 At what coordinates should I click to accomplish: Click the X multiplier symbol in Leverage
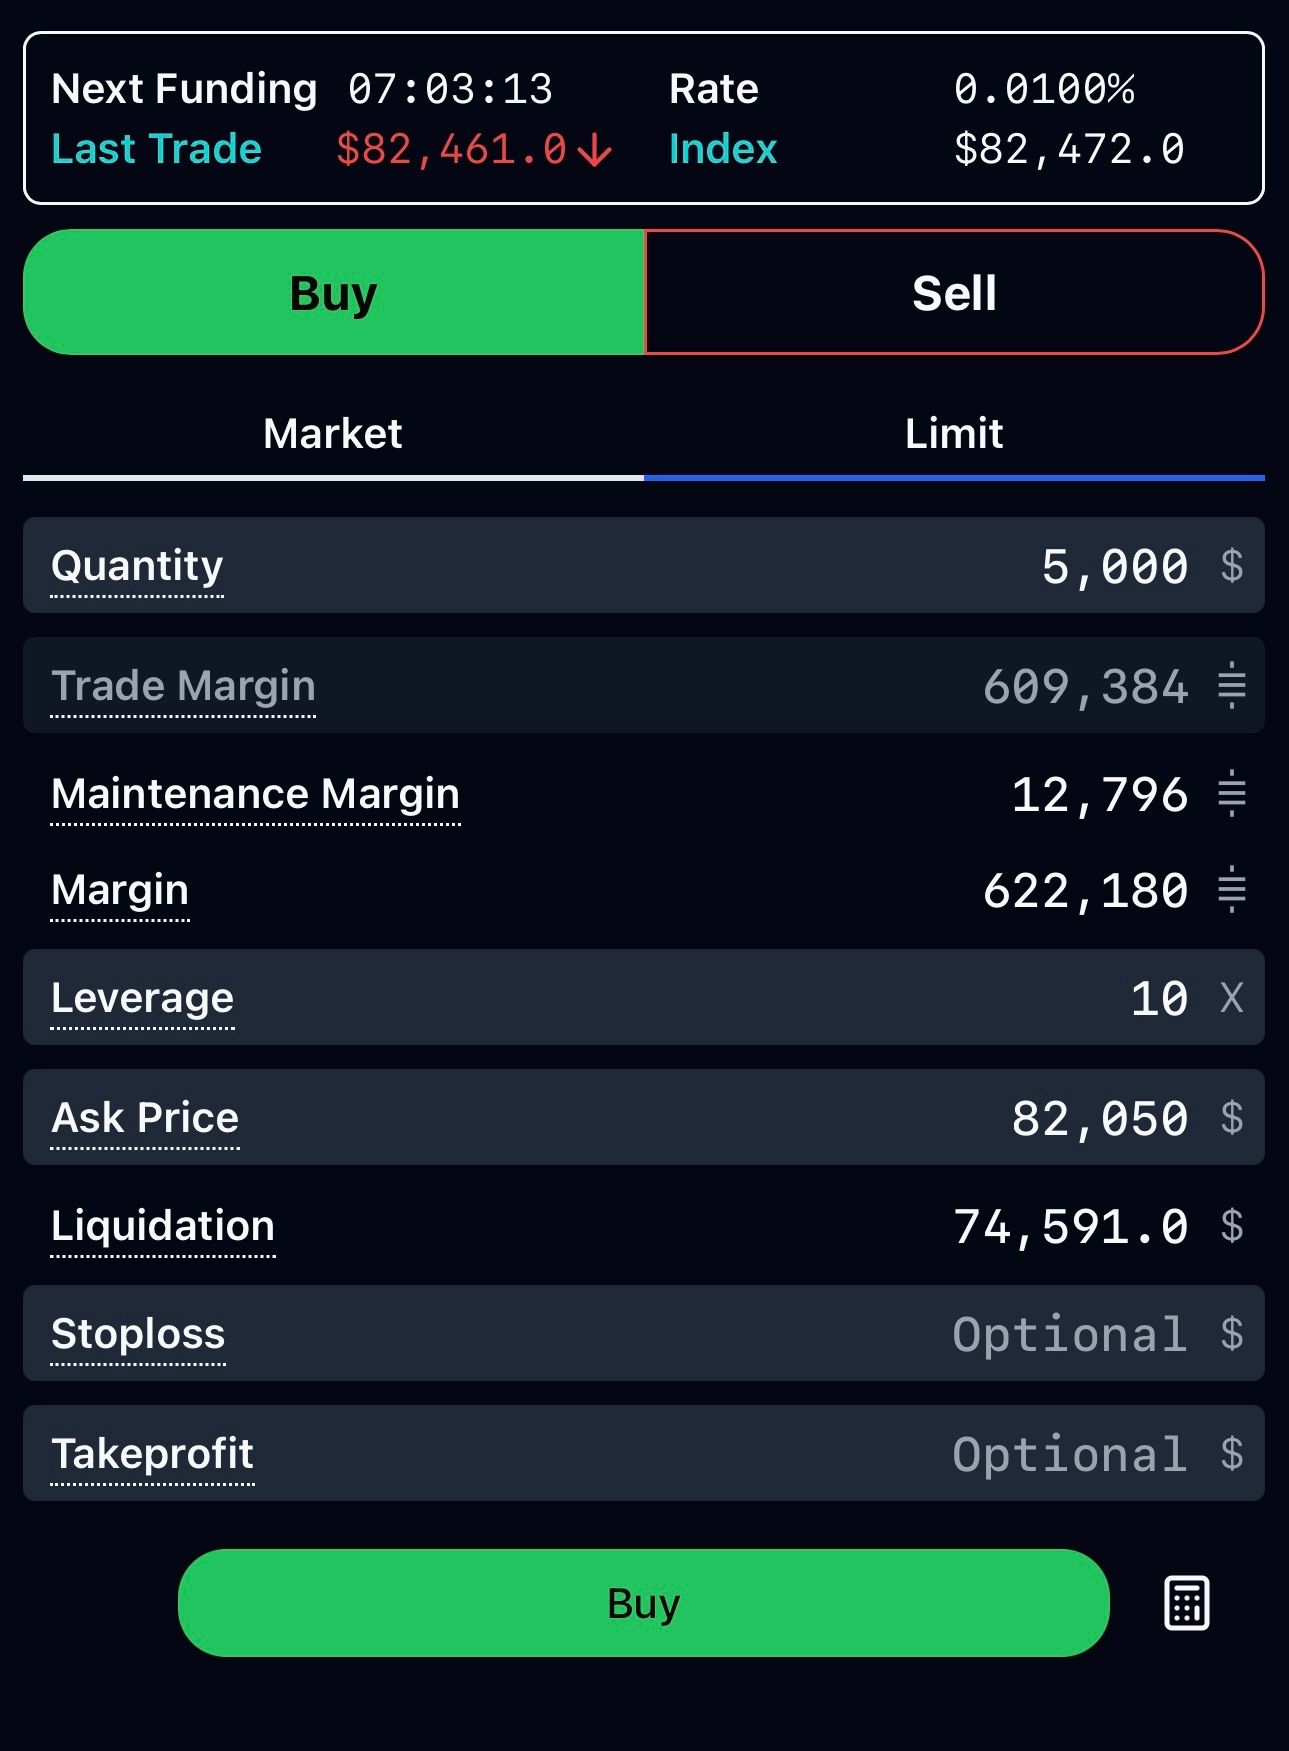click(1231, 998)
